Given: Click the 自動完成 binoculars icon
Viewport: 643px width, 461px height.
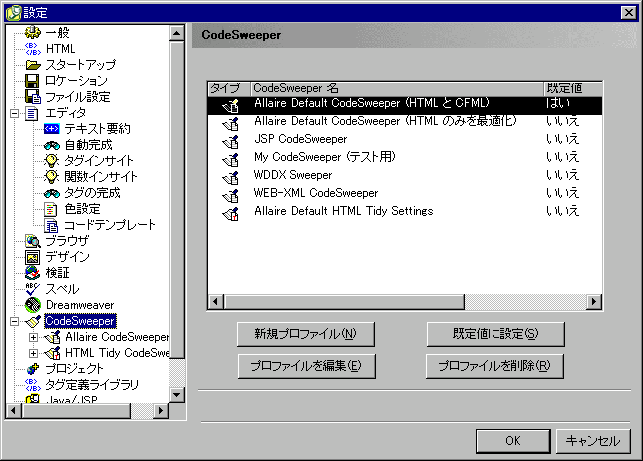Looking at the screenshot, I should (x=52, y=145).
